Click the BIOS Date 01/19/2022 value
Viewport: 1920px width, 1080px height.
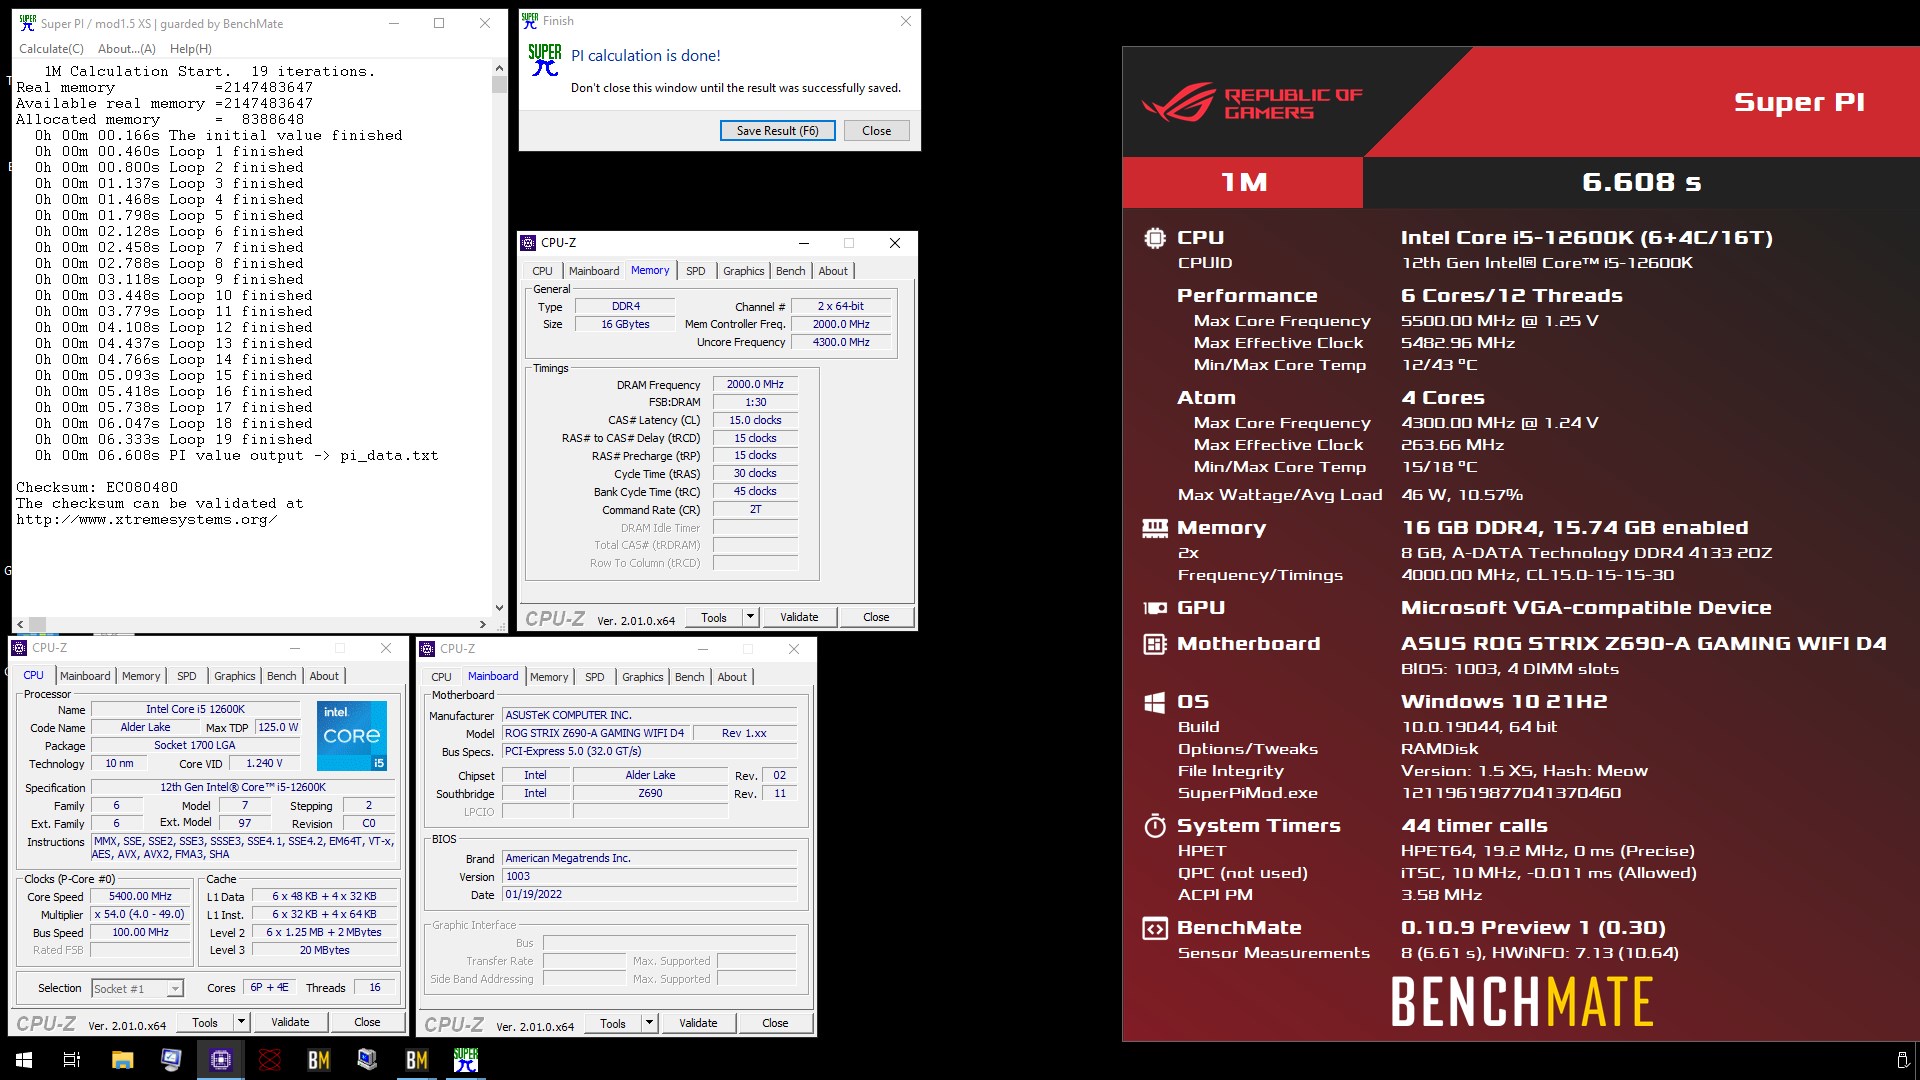click(x=649, y=894)
